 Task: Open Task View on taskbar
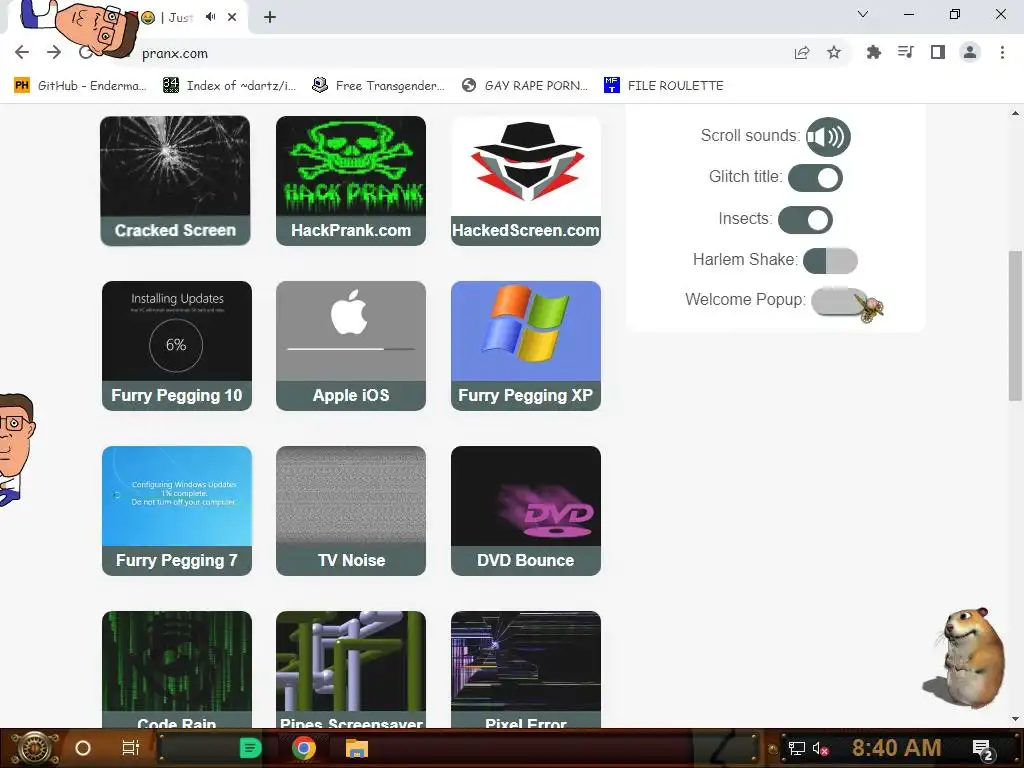(x=131, y=748)
